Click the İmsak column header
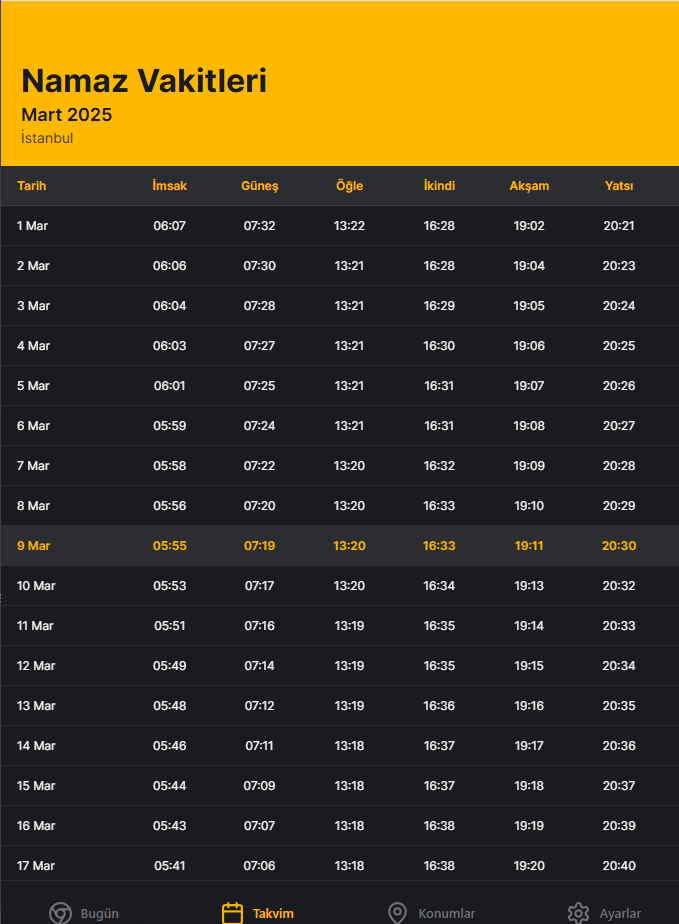This screenshot has height=924, width=679. (x=170, y=186)
